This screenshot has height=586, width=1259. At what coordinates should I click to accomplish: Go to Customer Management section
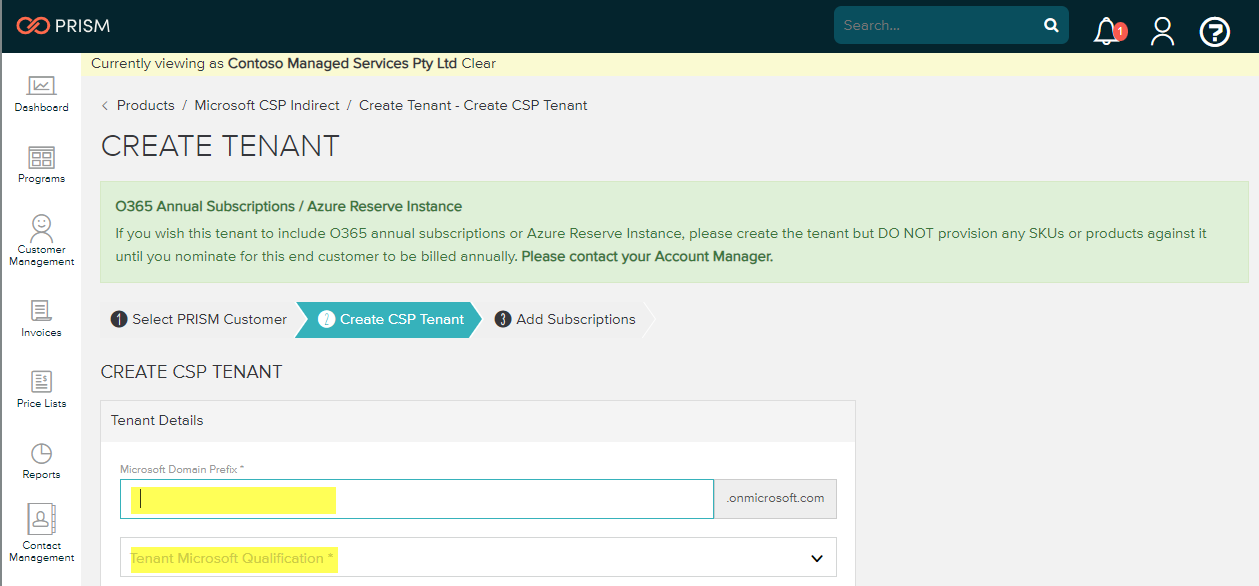41,240
